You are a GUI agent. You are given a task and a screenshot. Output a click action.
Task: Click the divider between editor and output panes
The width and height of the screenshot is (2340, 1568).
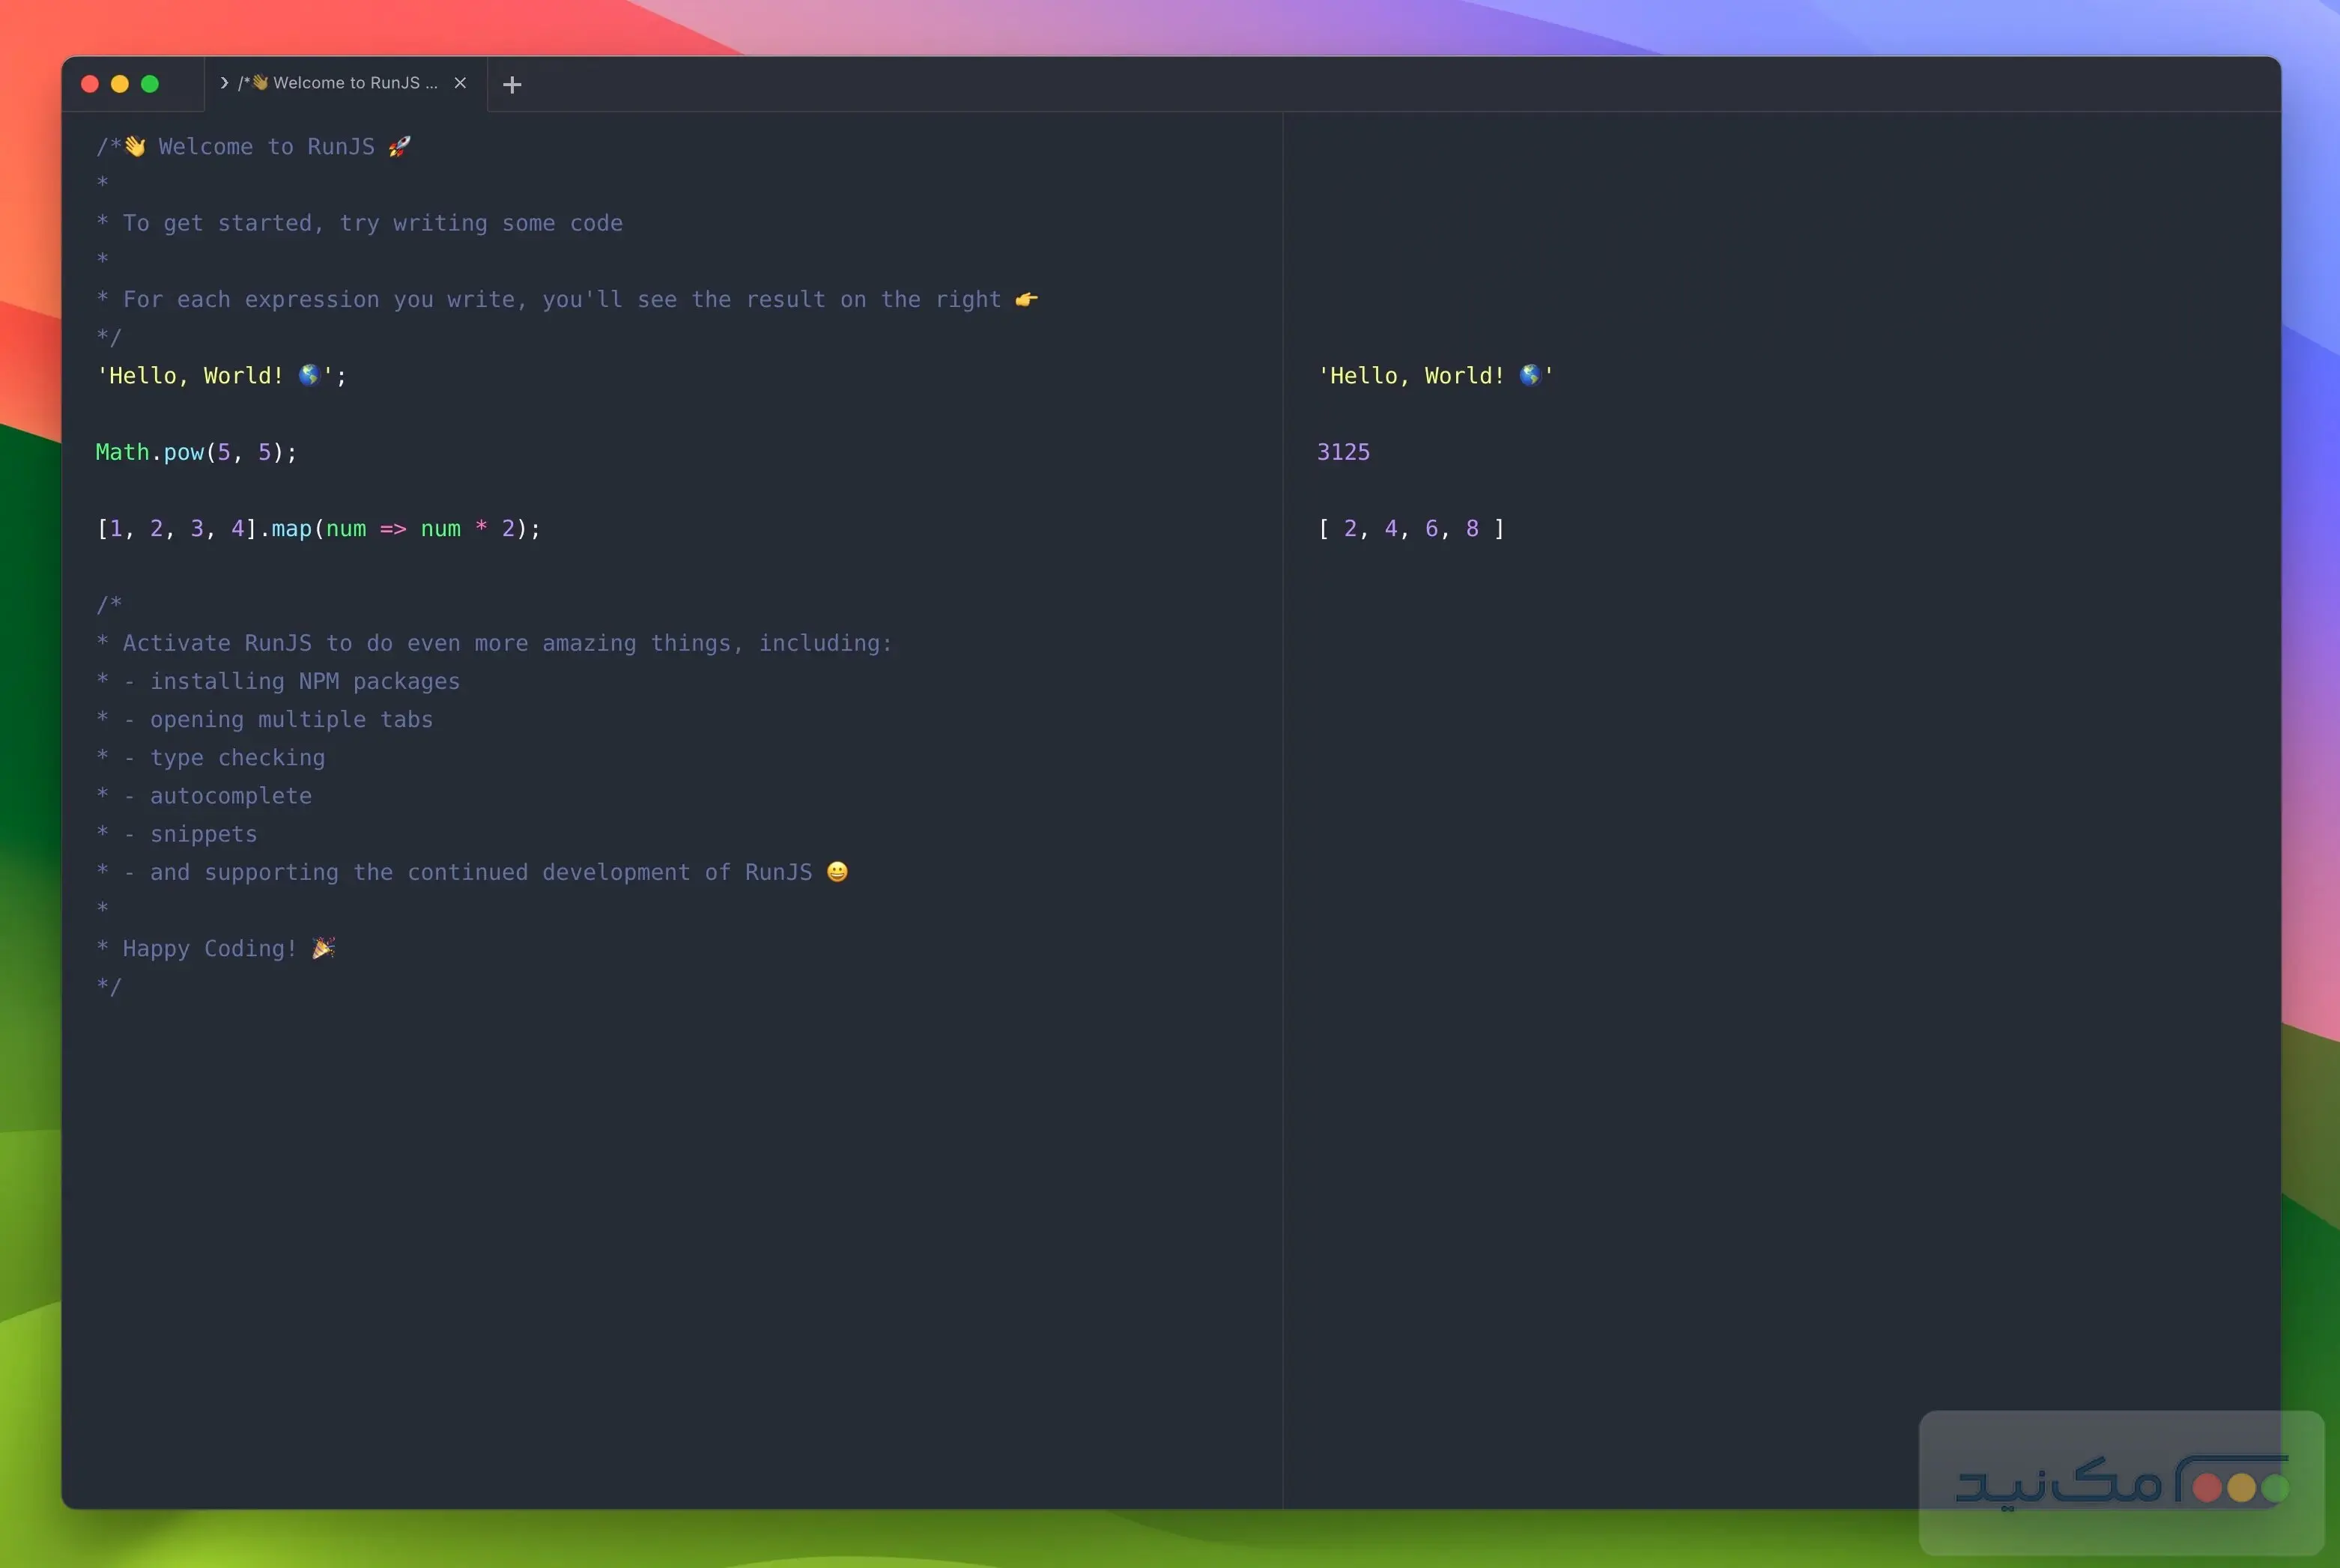pyautogui.click(x=1283, y=800)
